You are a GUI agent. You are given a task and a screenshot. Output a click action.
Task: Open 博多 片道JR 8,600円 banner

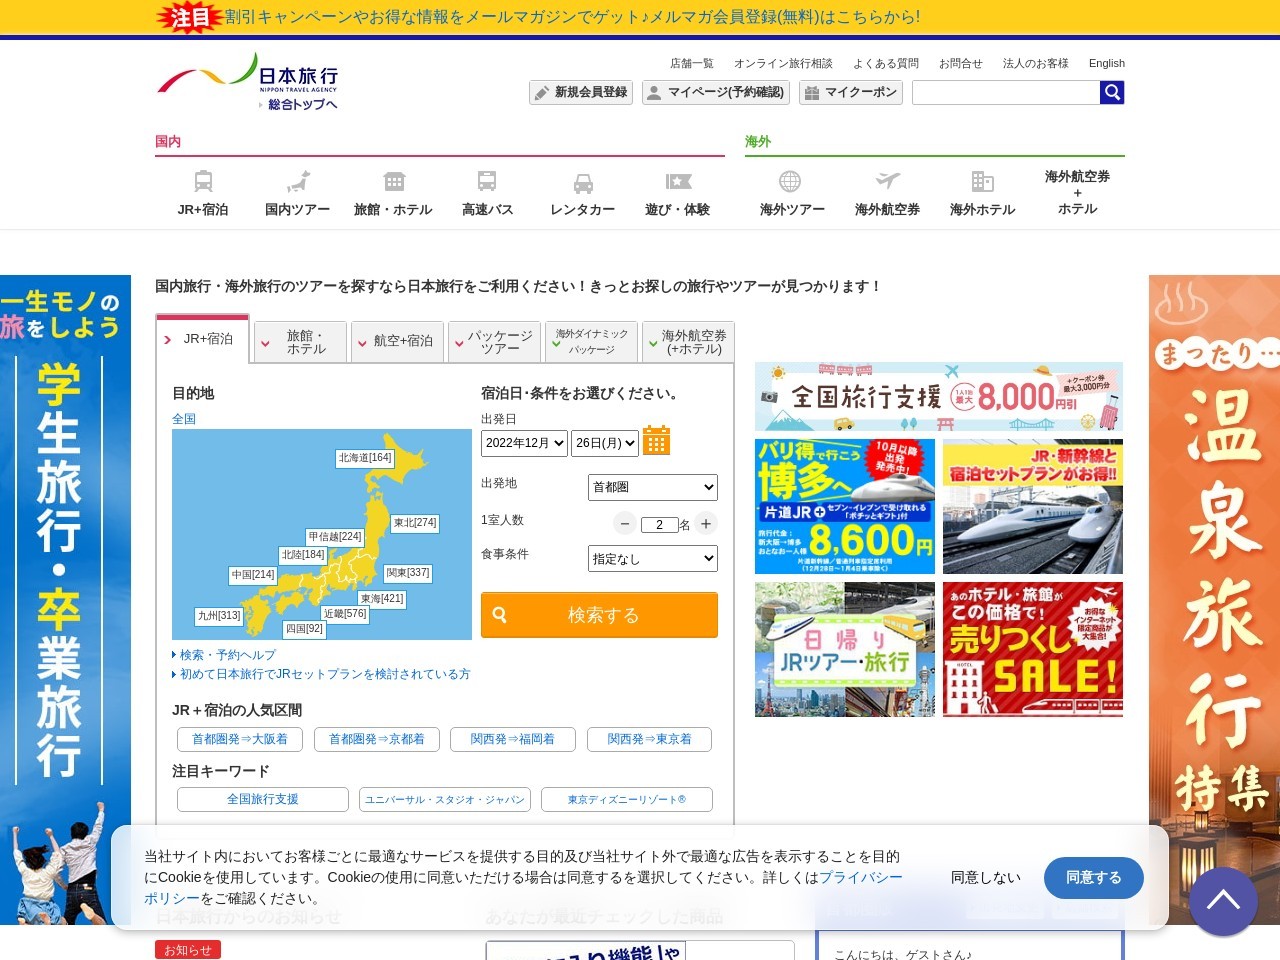coord(845,507)
